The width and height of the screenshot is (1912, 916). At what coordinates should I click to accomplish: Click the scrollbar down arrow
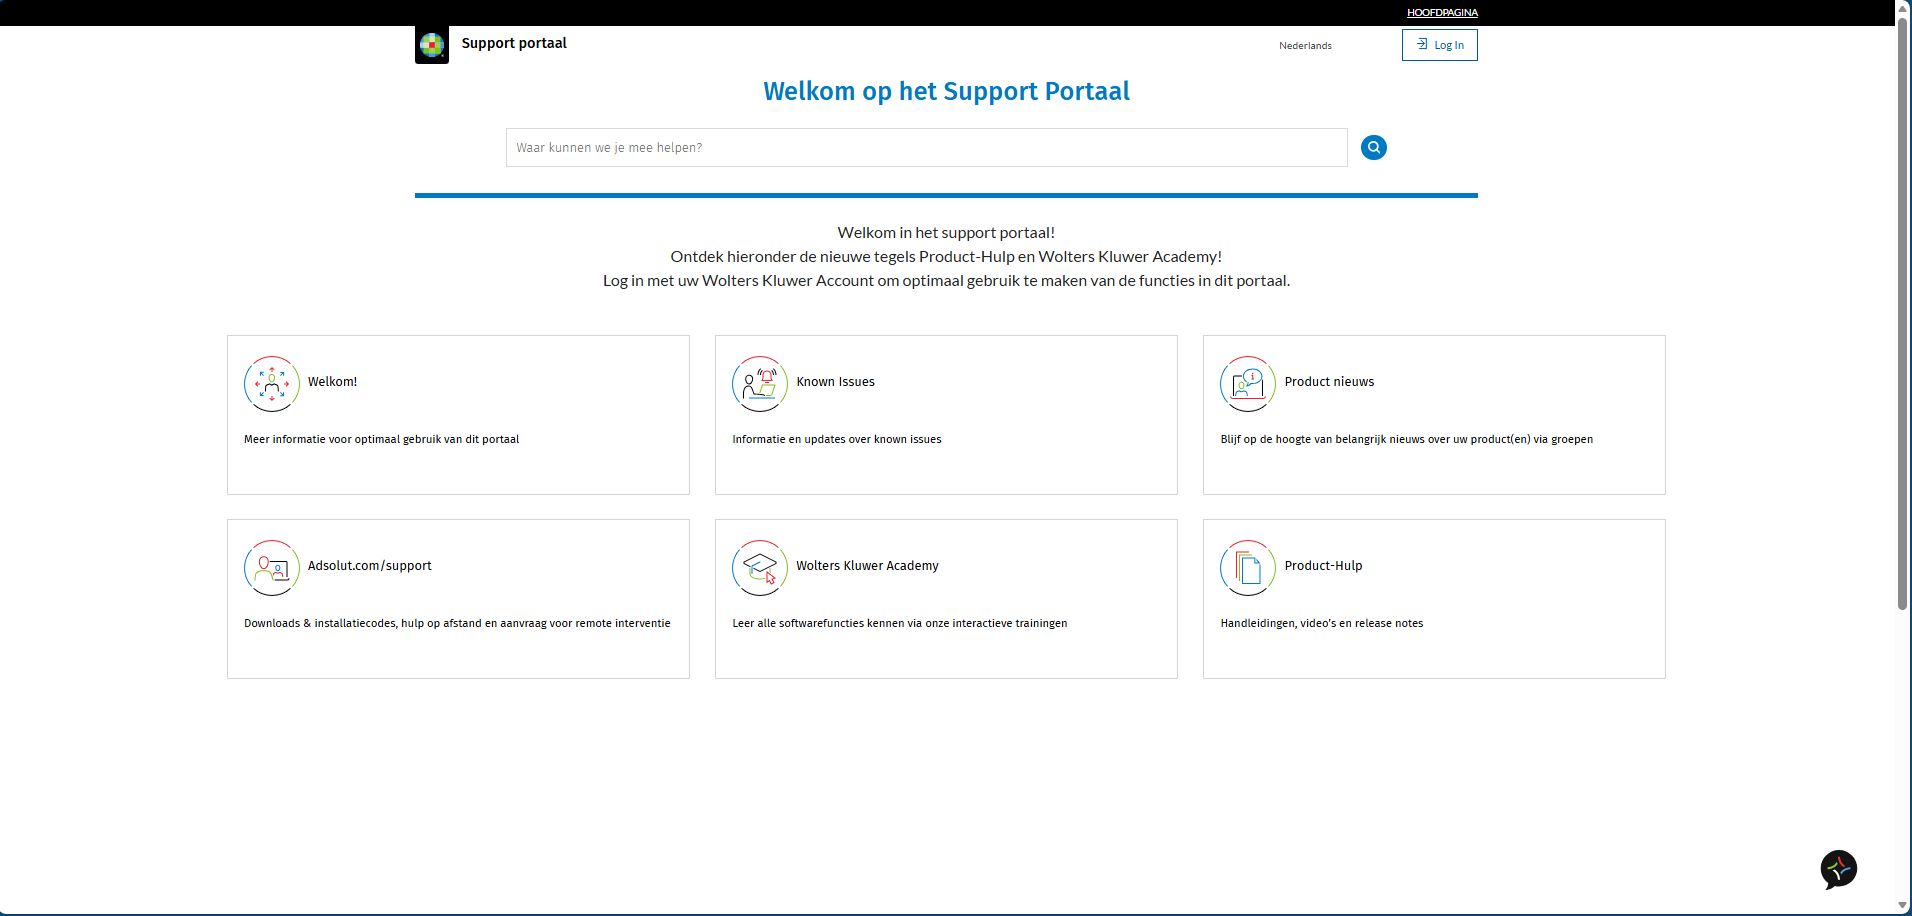(1902, 906)
